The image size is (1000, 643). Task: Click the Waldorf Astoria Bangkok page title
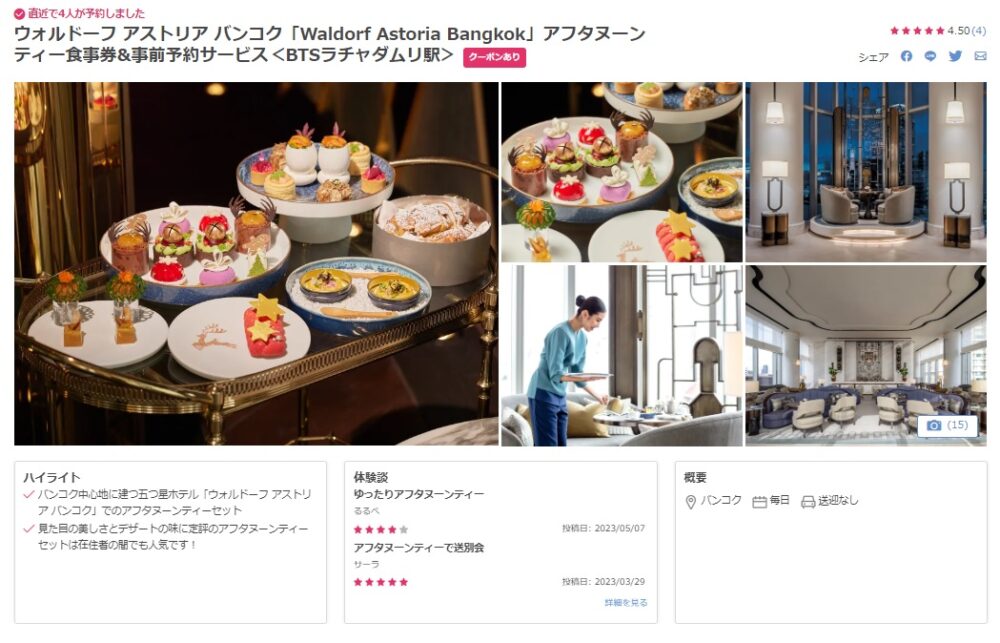coord(330,44)
